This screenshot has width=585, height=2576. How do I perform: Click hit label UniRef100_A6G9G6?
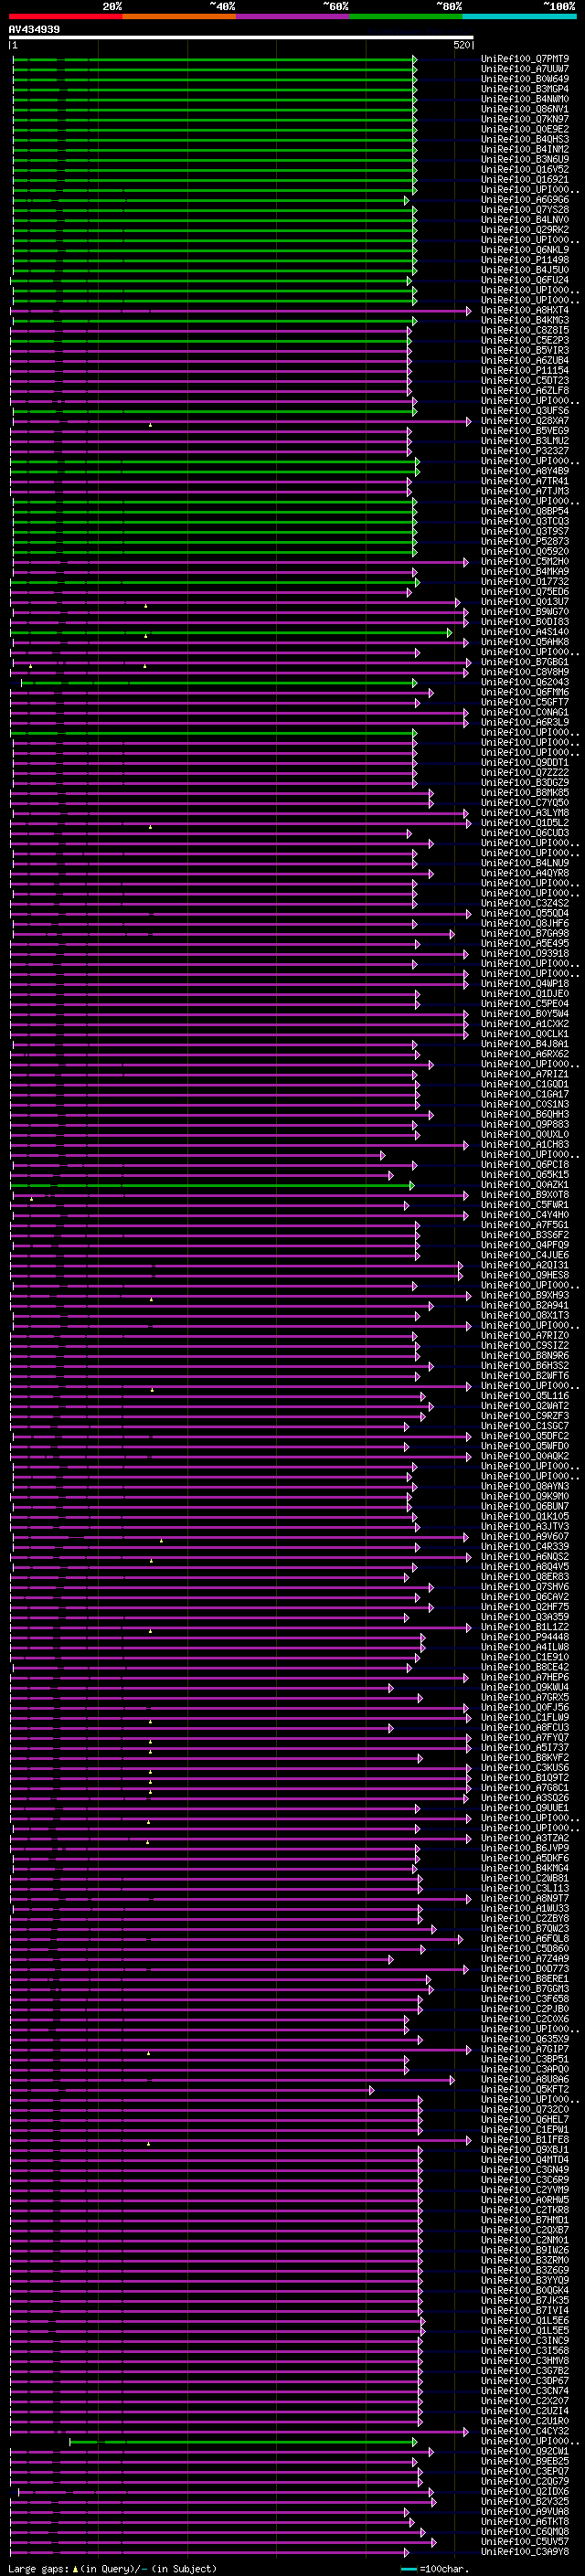pos(525,200)
